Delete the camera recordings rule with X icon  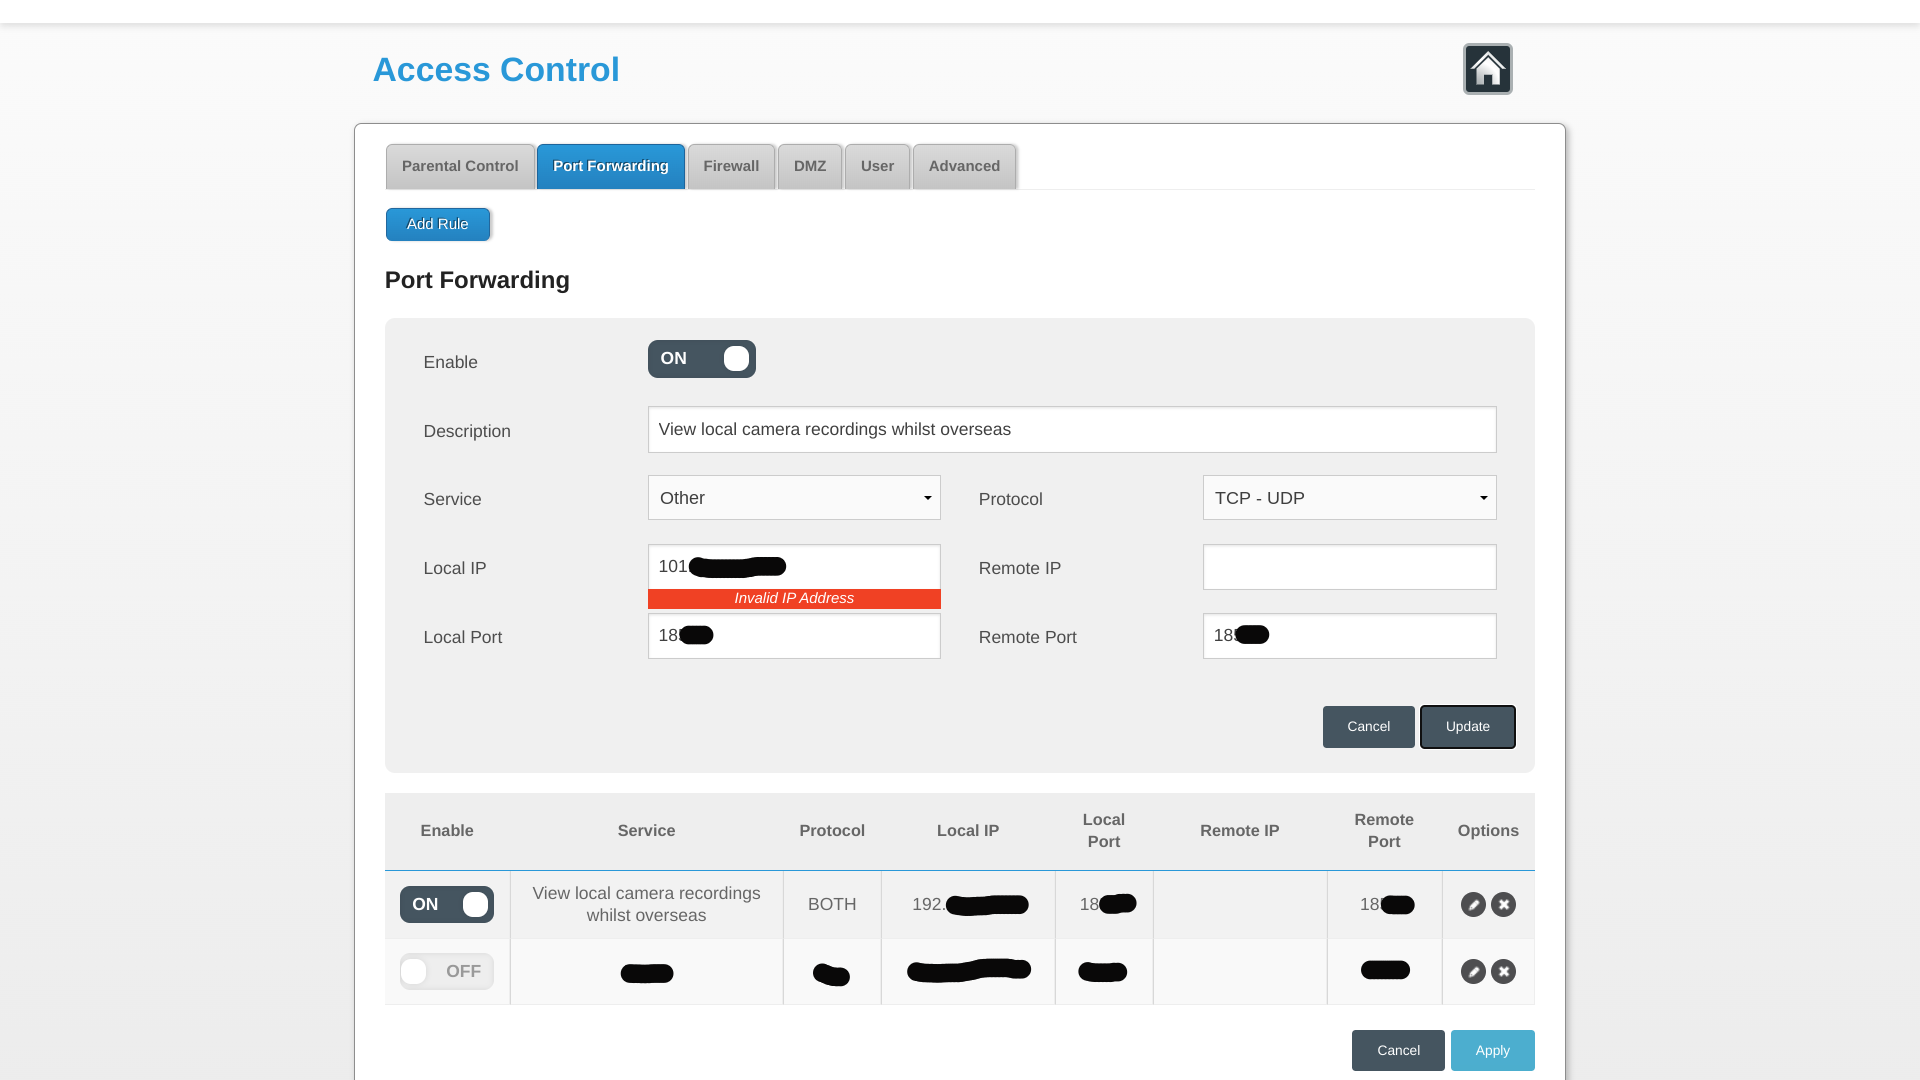point(1503,905)
